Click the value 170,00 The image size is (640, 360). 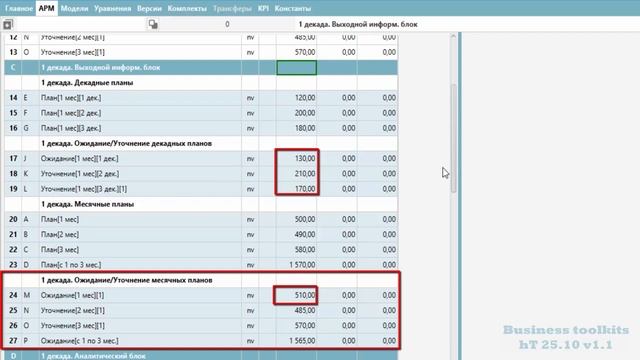[x=305, y=189]
